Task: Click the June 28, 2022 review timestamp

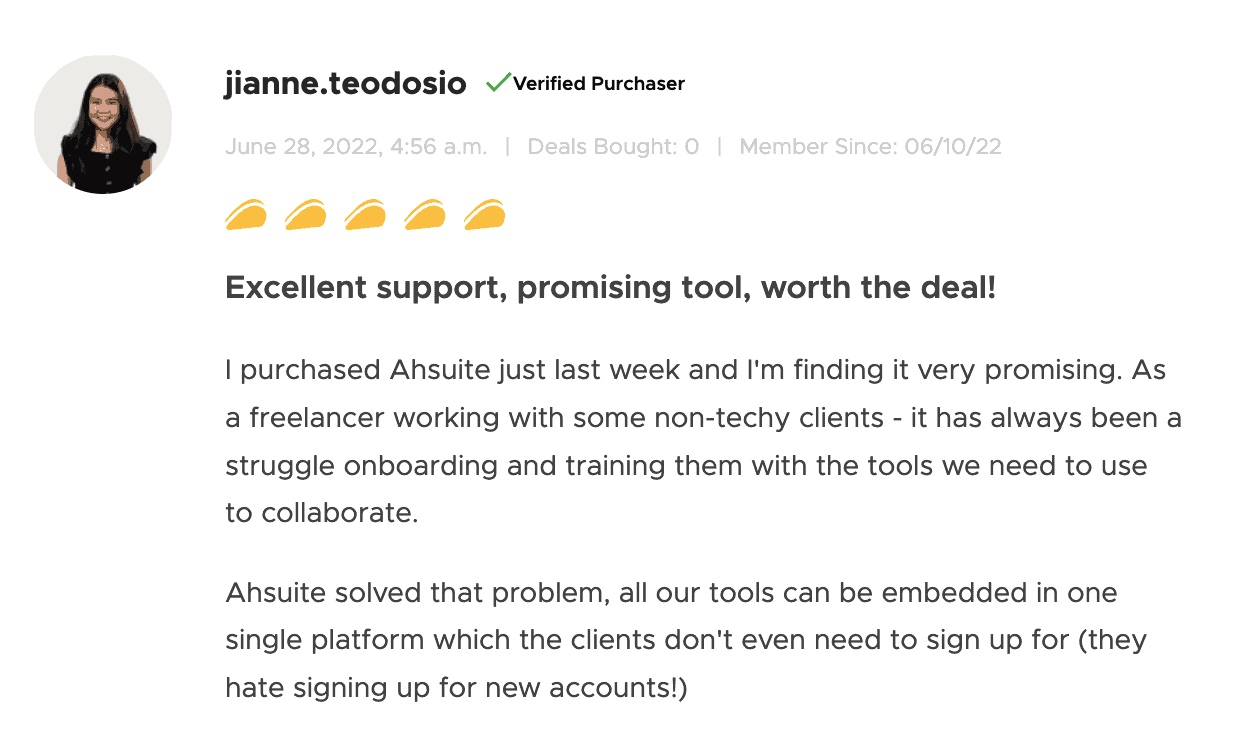Action: tap(356, 147)
